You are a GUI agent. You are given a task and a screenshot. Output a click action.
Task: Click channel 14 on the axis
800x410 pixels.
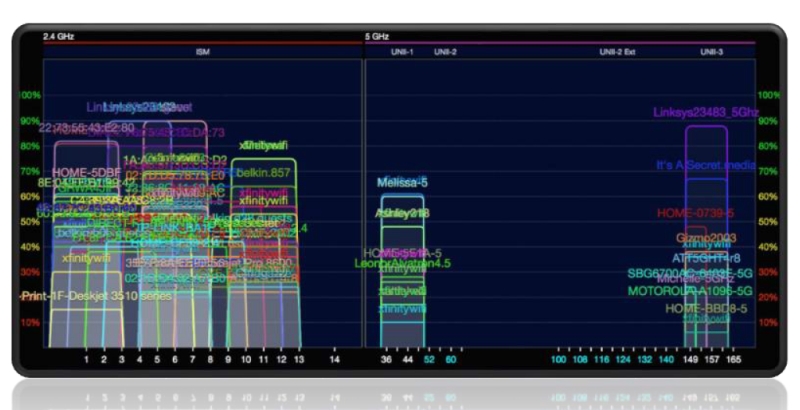pos(334,360)
